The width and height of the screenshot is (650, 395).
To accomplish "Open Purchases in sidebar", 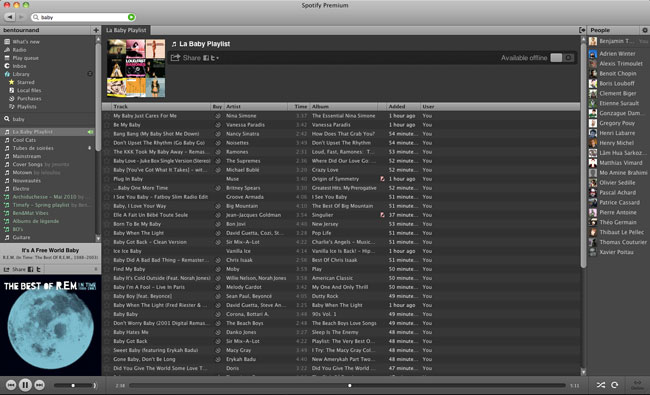I will [x=29, y=99].
